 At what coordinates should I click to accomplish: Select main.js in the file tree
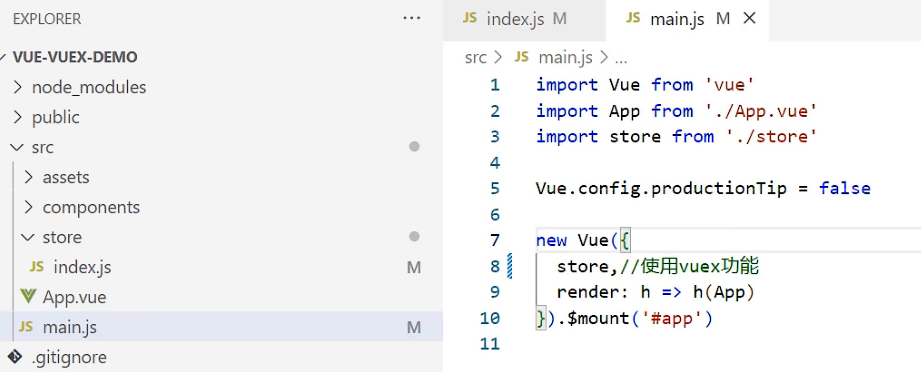(x=221, y=327)
